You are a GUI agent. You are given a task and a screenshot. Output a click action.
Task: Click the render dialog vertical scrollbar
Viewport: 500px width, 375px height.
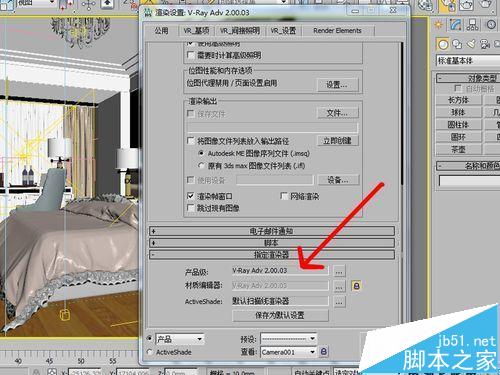pos(401,113)
